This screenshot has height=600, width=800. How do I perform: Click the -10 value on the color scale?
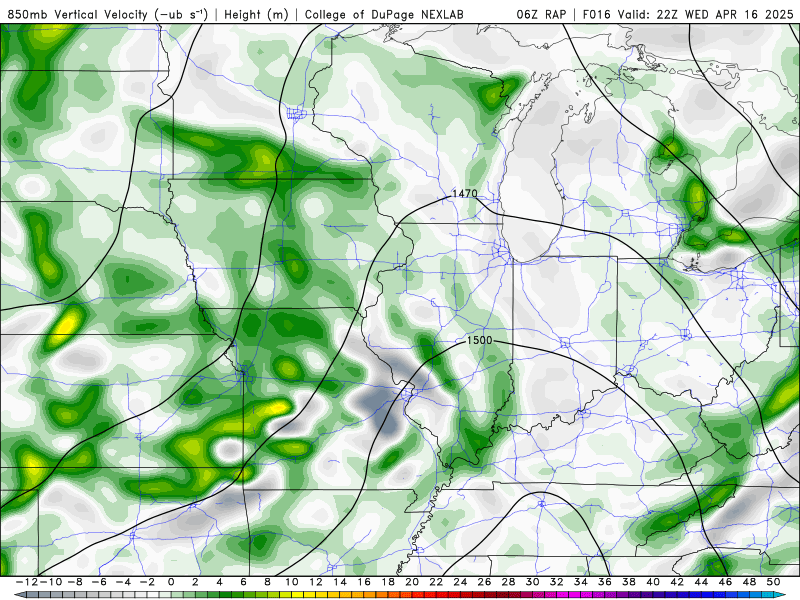tap(49, 582)
